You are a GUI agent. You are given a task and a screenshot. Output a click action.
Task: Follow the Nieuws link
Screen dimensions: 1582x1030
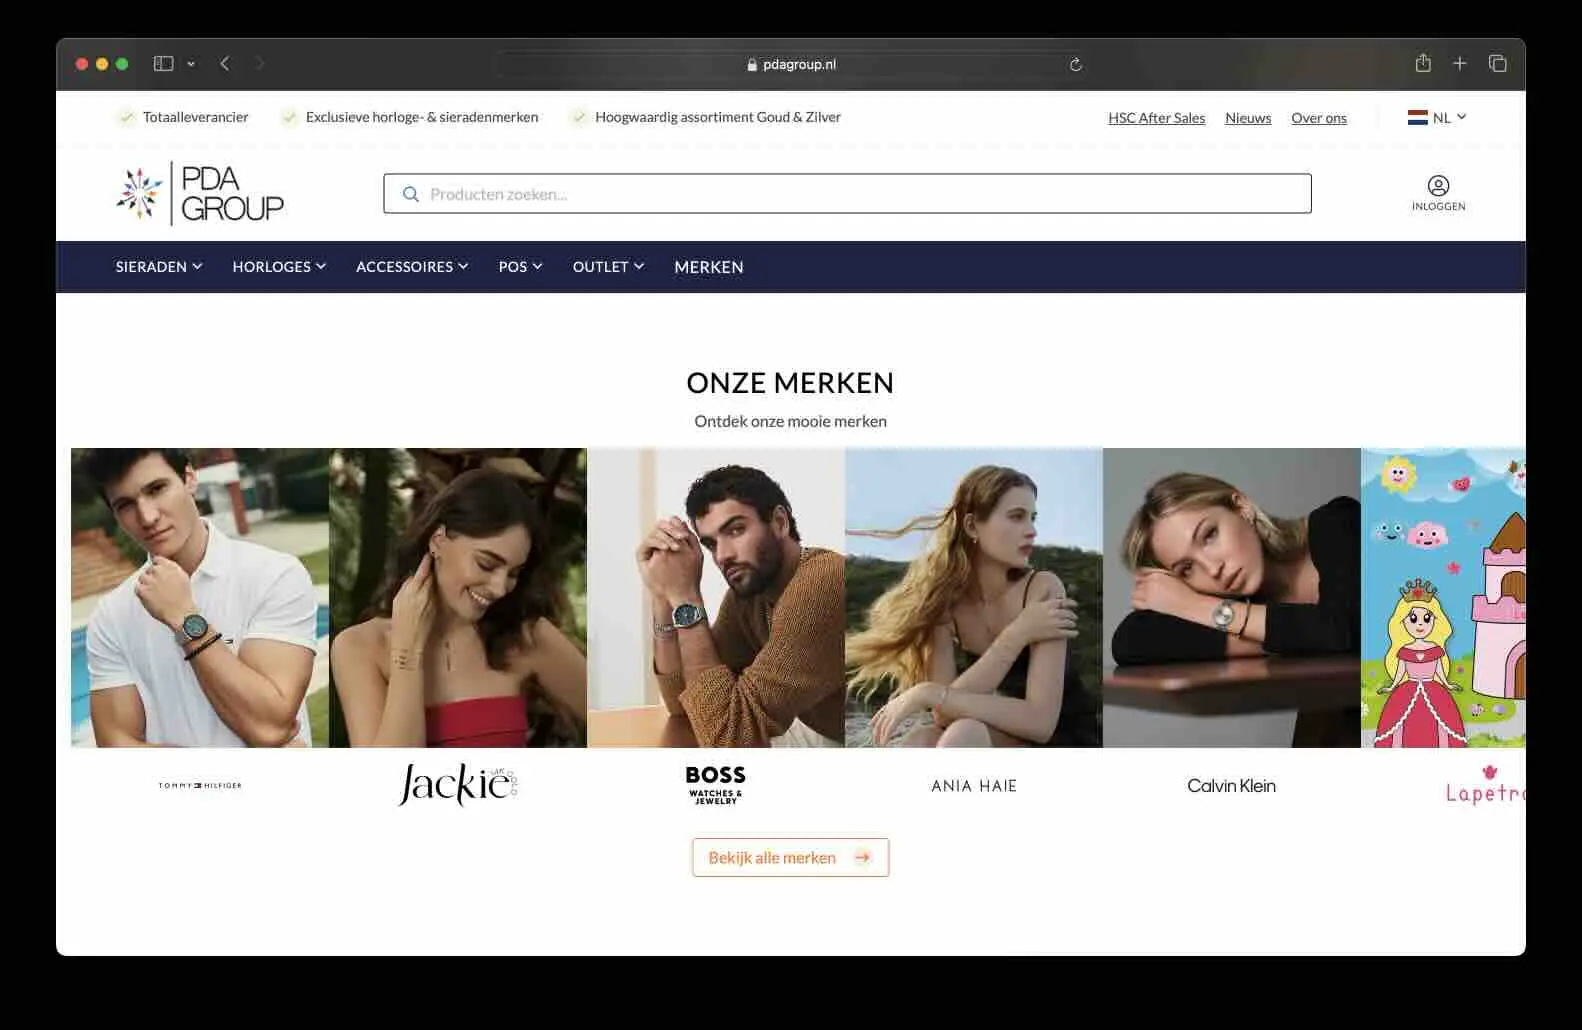click(x=1248, y=118)
